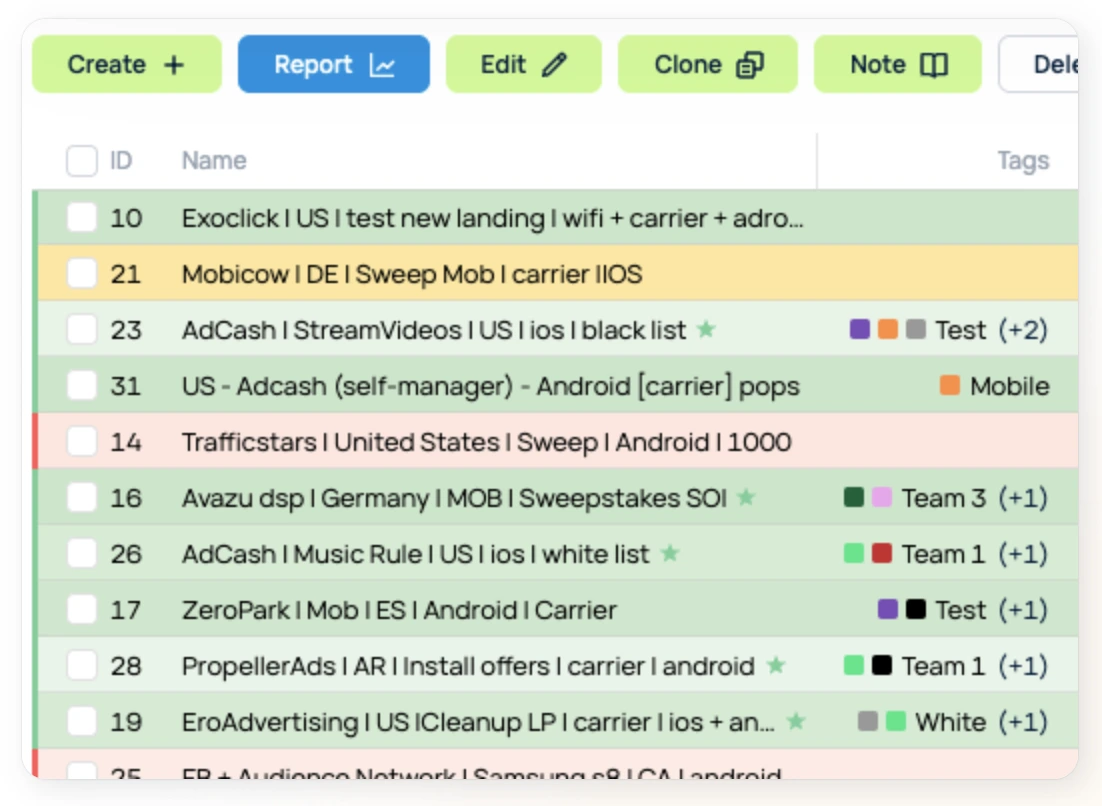The image size is (1102, 806).
Task: Click the 'Team 3' tag label
Action: (943, 498)
